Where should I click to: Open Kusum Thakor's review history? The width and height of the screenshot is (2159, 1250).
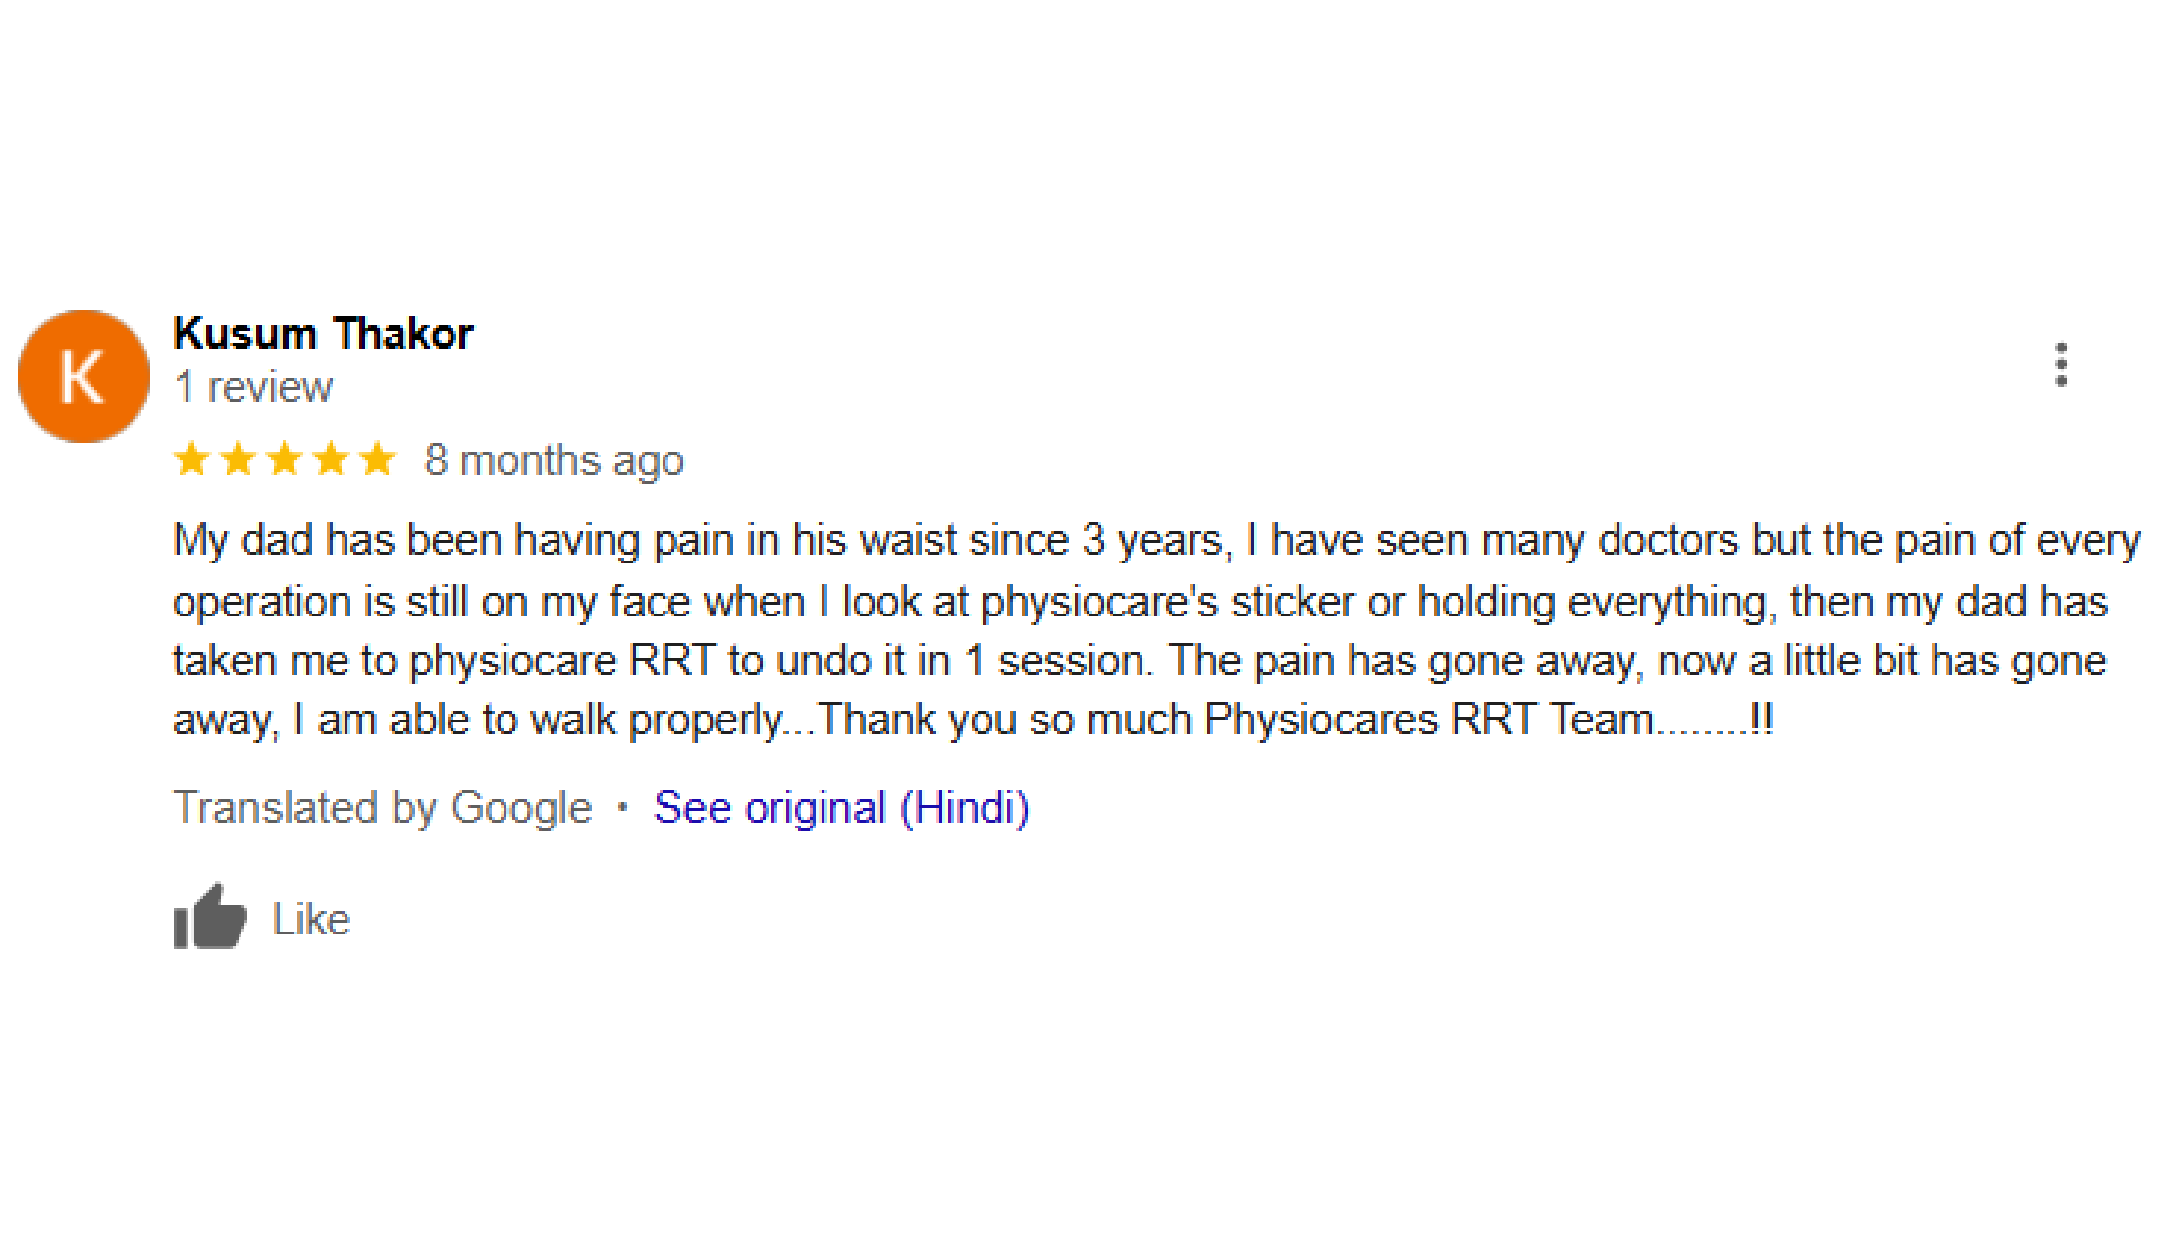(252, 387)
